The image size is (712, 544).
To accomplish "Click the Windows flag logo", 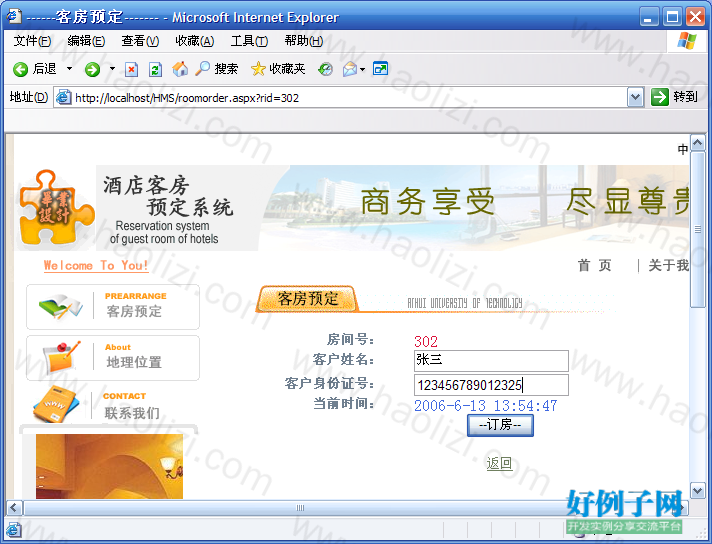I will point(687,41).
